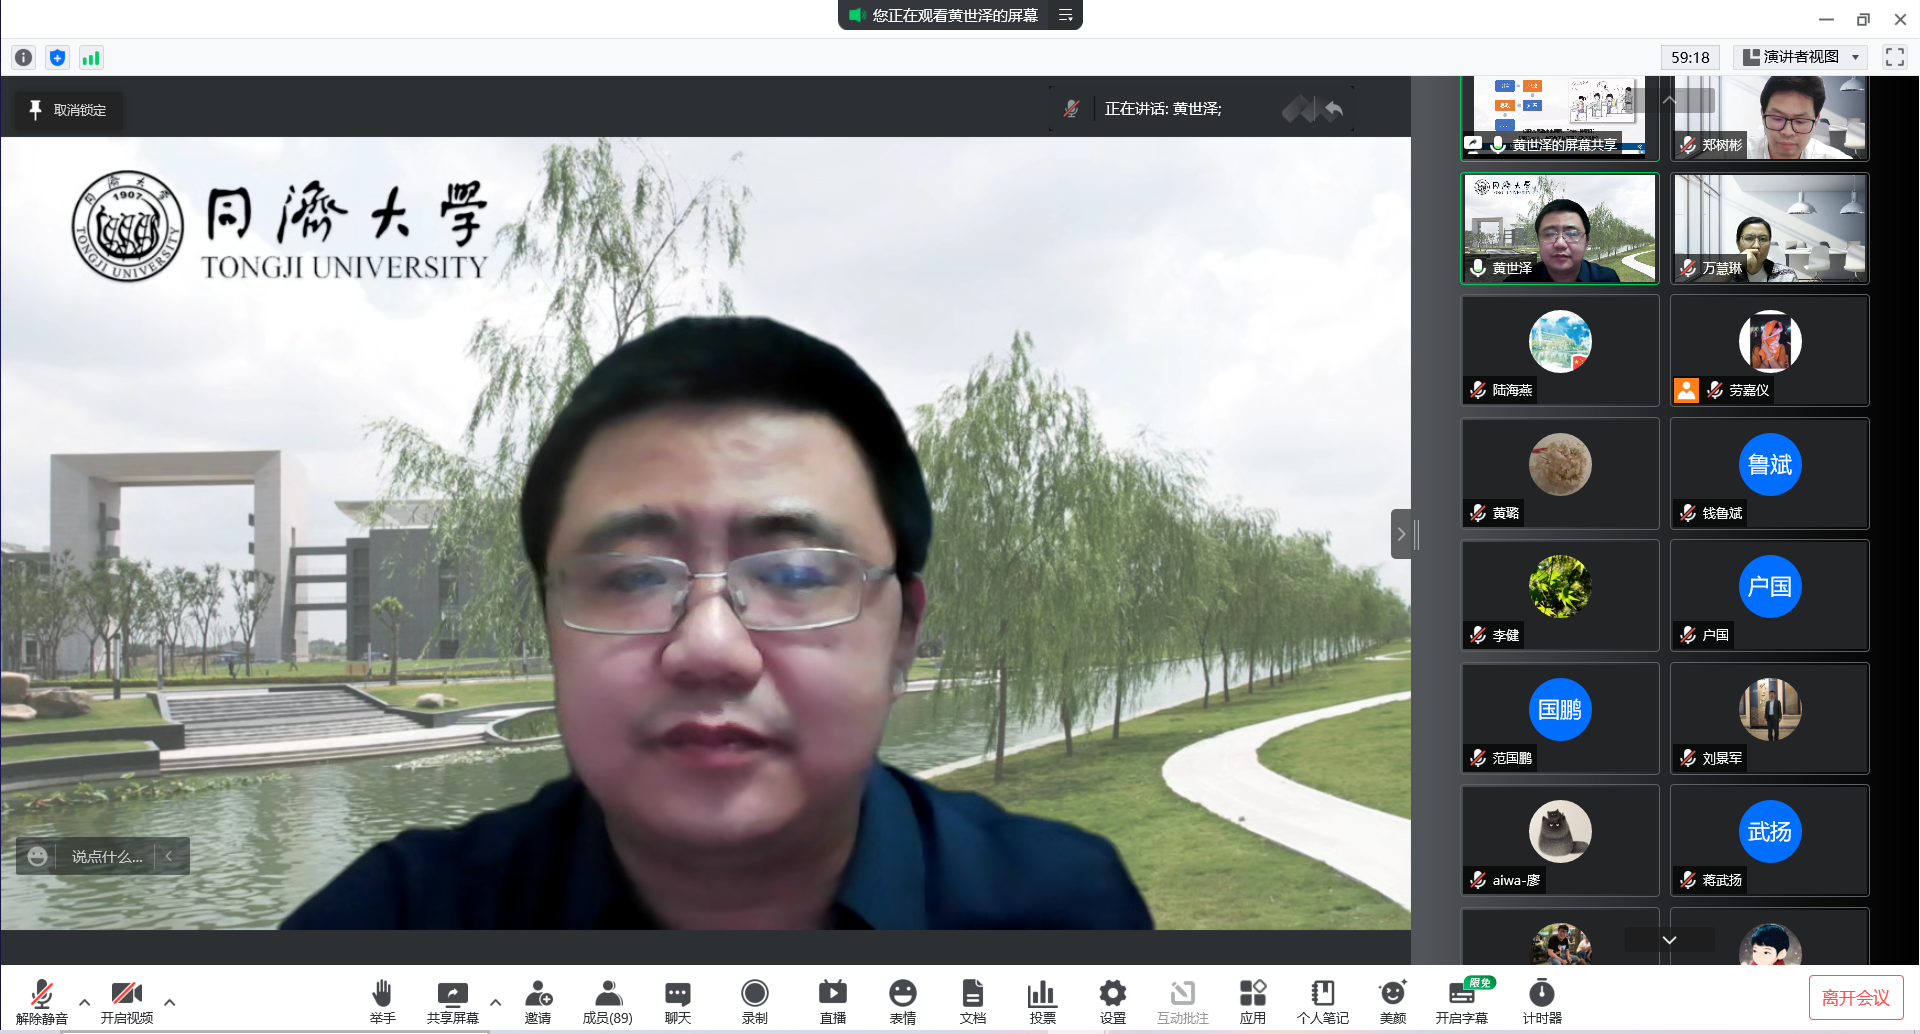
Task: Click the 共享屏幕 share screen item
Action: [x=452, y=1000]
